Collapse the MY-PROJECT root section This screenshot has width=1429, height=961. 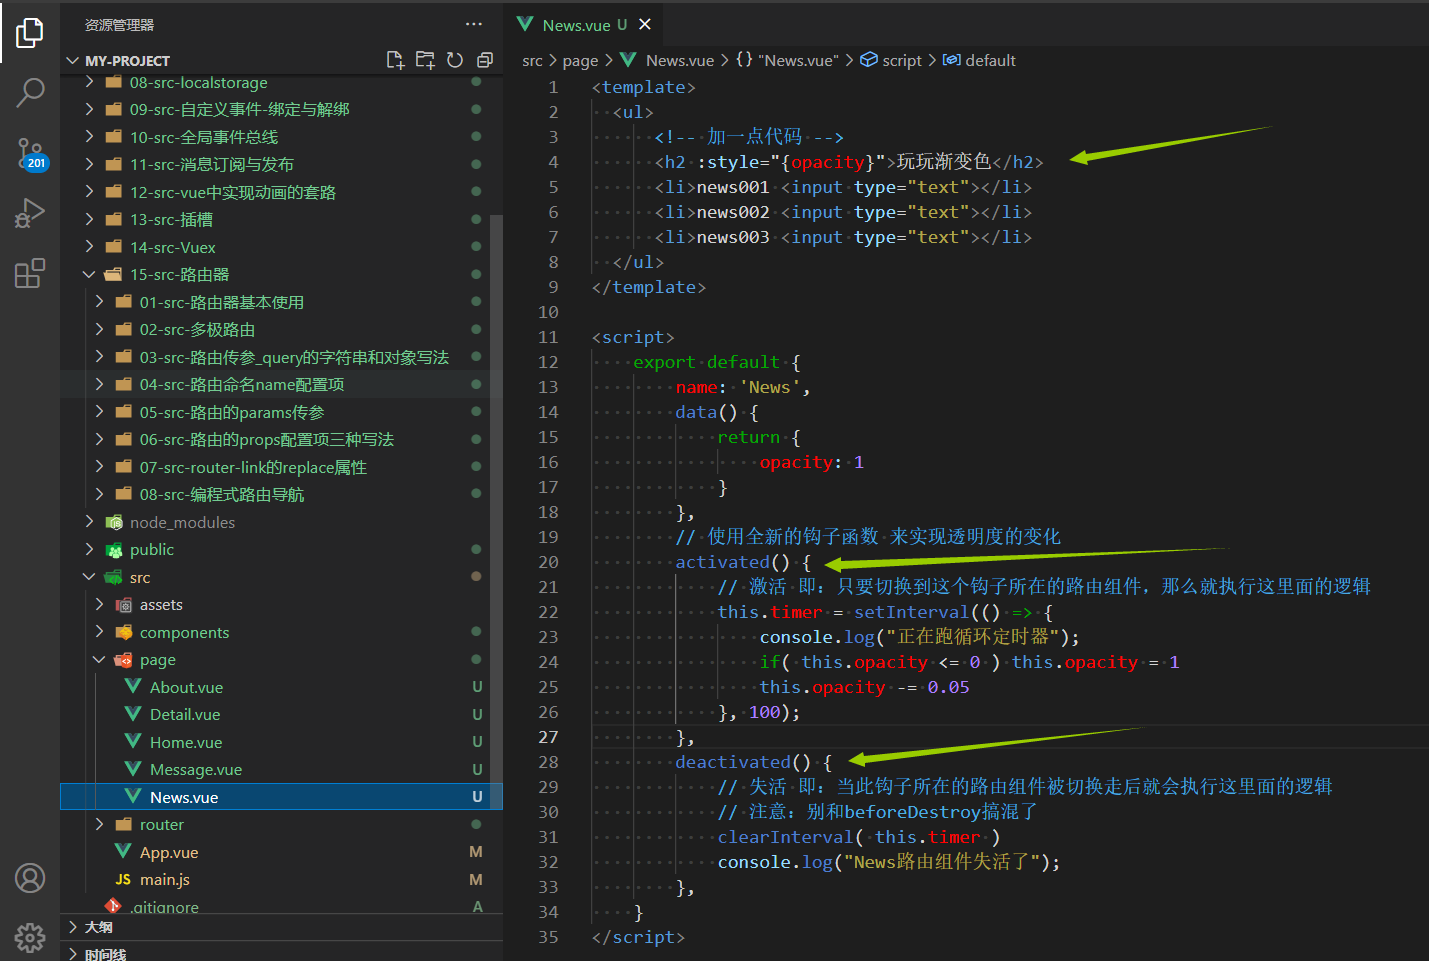click(72, 60)
